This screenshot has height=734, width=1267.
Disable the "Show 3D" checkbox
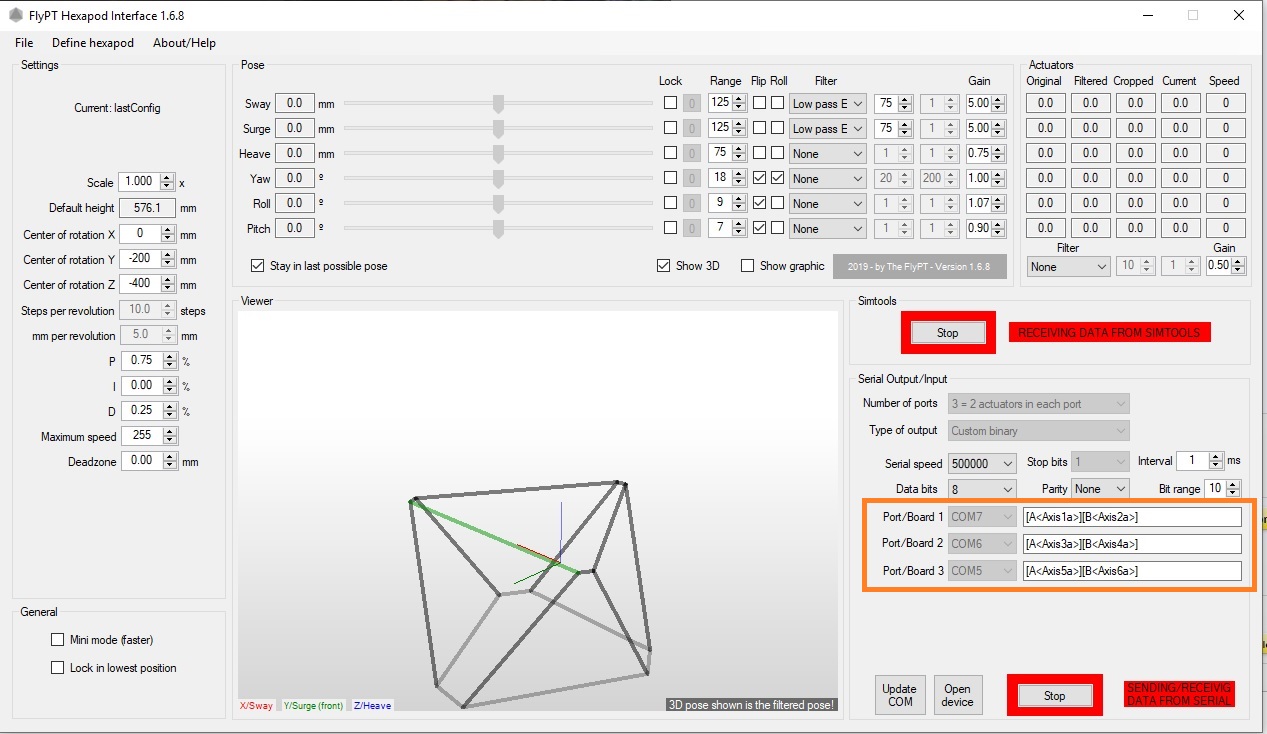pyautogui.click(x=662, y=265)
